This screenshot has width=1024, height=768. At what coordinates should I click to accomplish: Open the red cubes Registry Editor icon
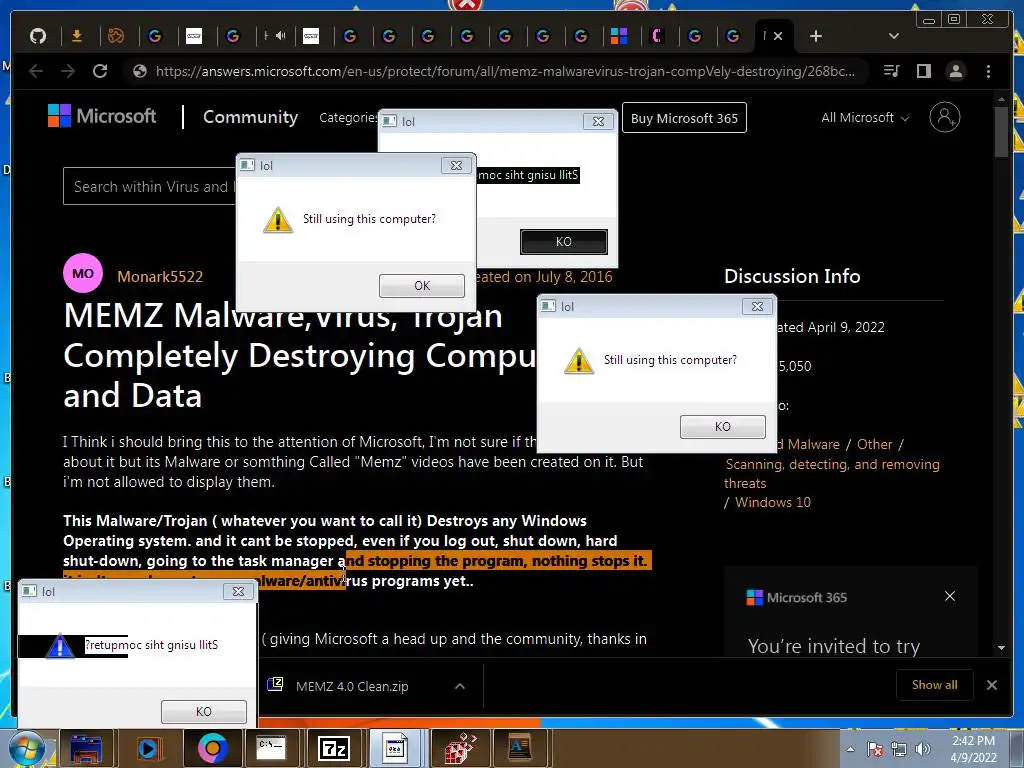460,748
